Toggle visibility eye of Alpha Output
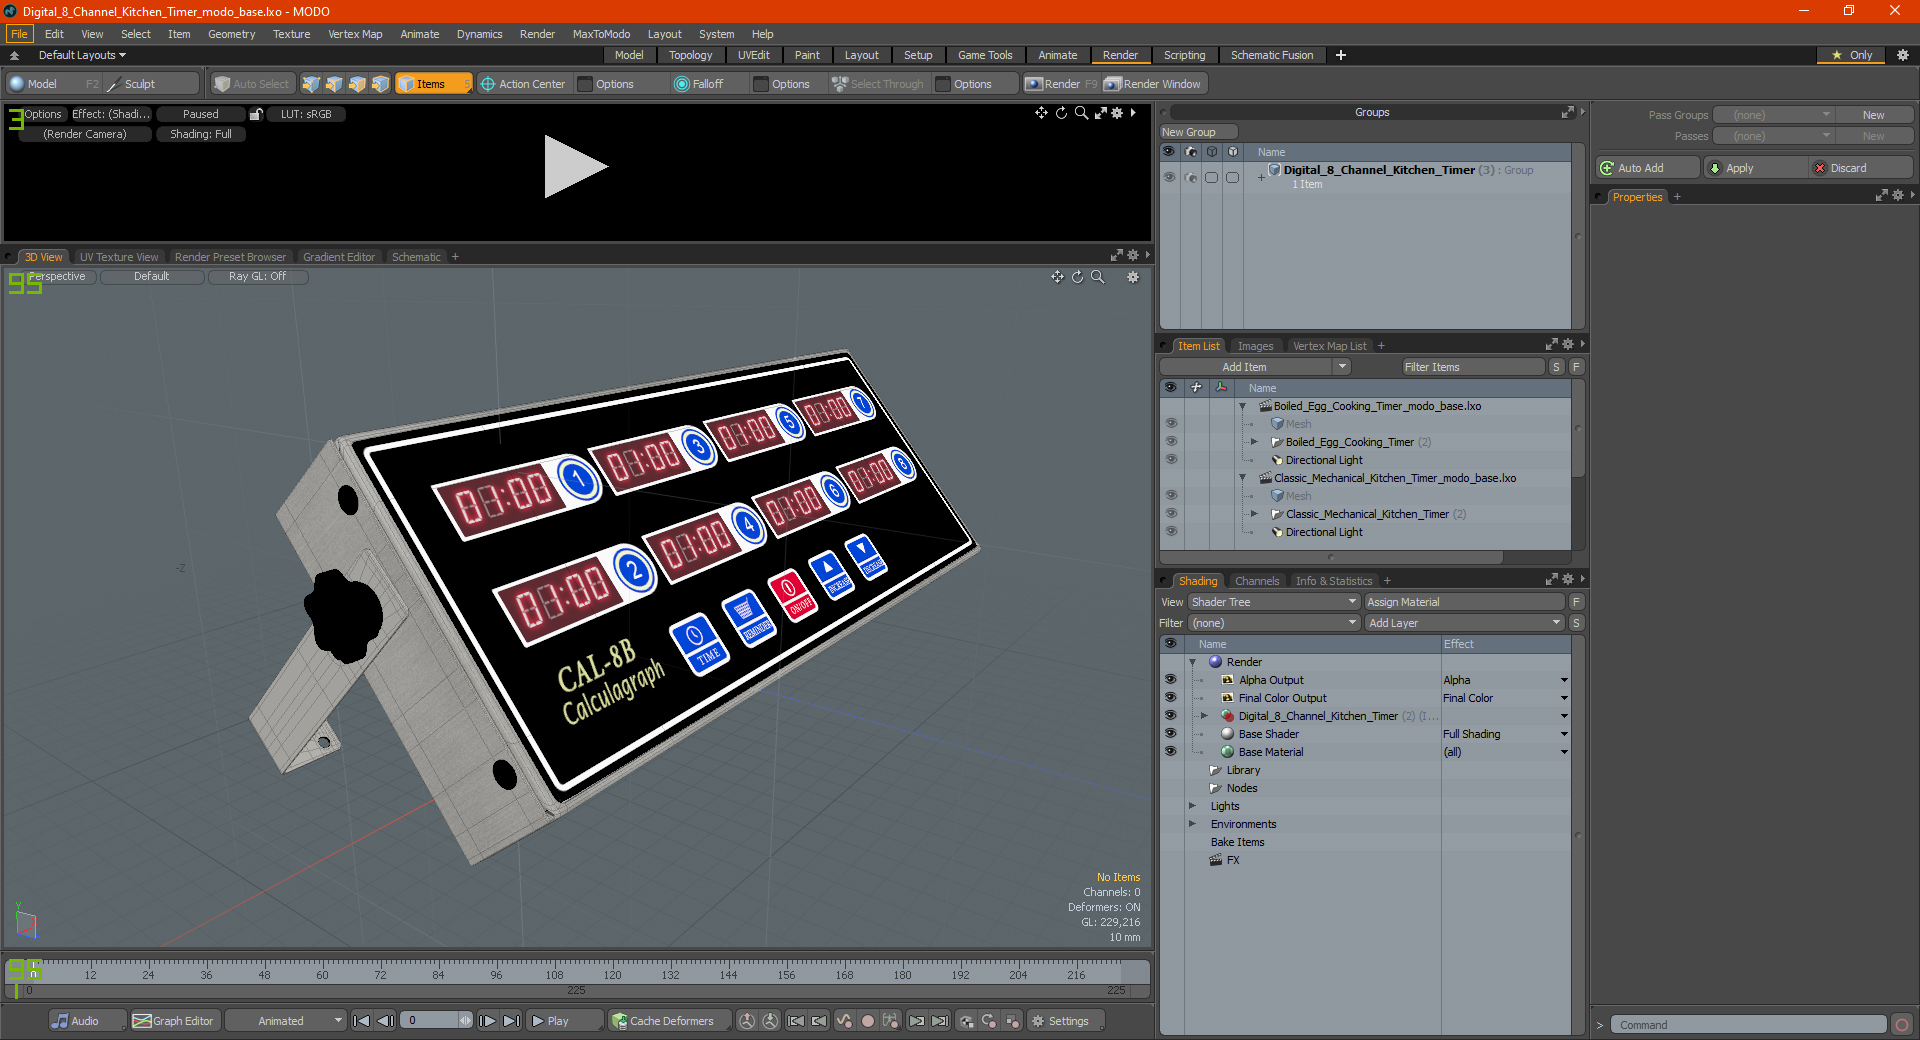Screen dimensions: 1920x1040 click(x=1170, y=679)
